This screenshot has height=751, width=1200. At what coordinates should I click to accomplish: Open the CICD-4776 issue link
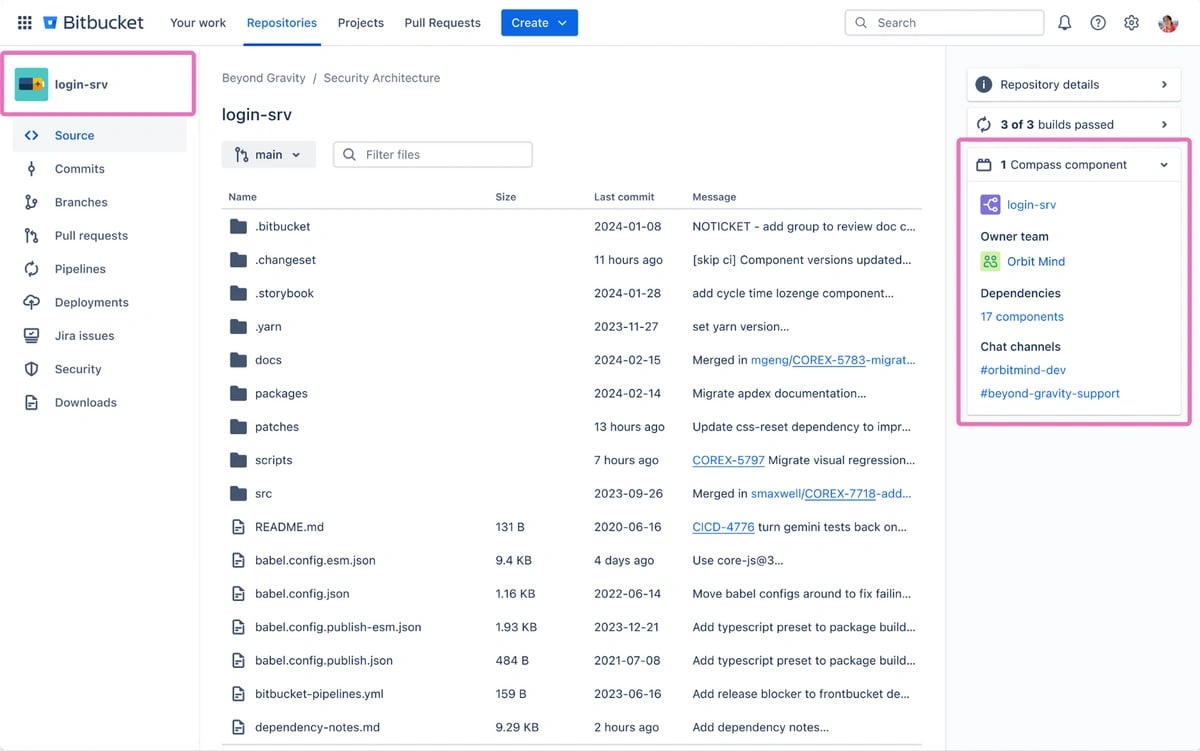[x=725, y=527]
